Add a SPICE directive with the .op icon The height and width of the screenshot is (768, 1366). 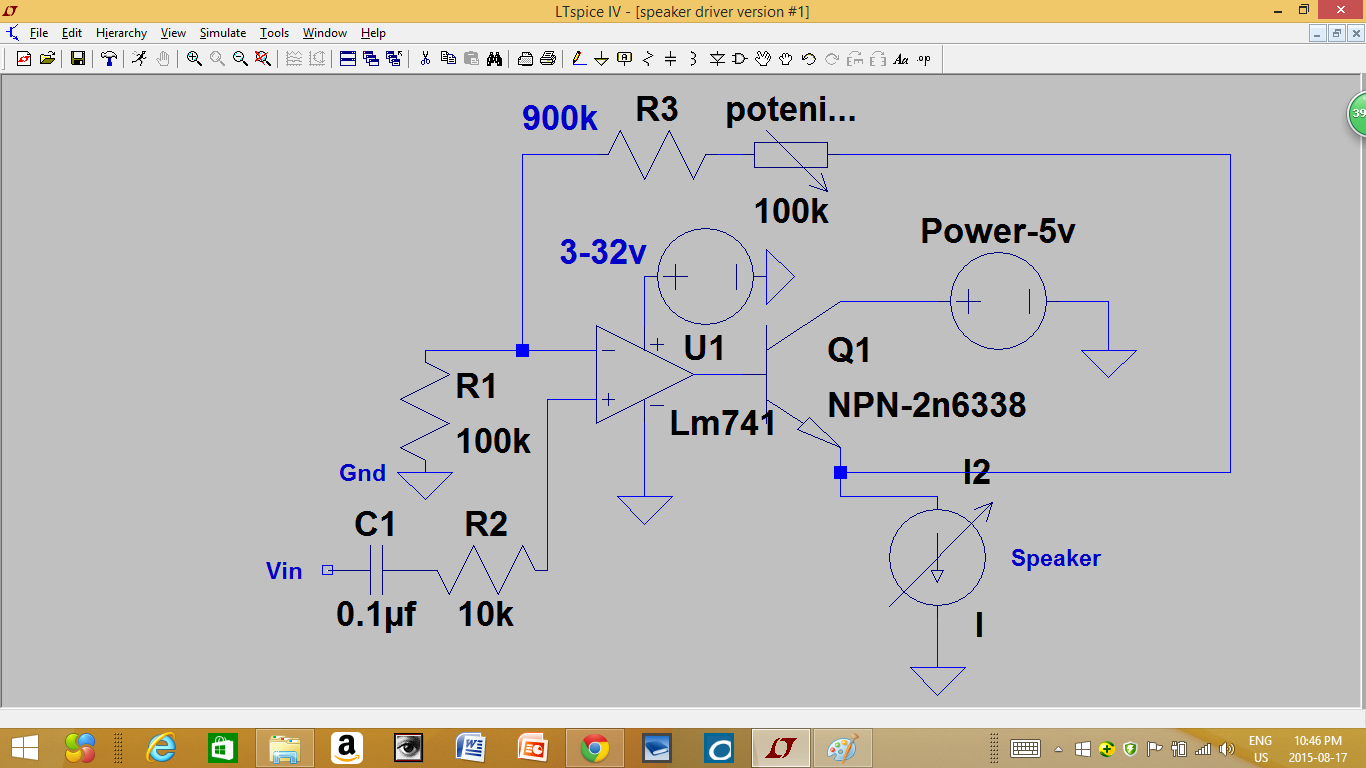[x=924, y=58]
